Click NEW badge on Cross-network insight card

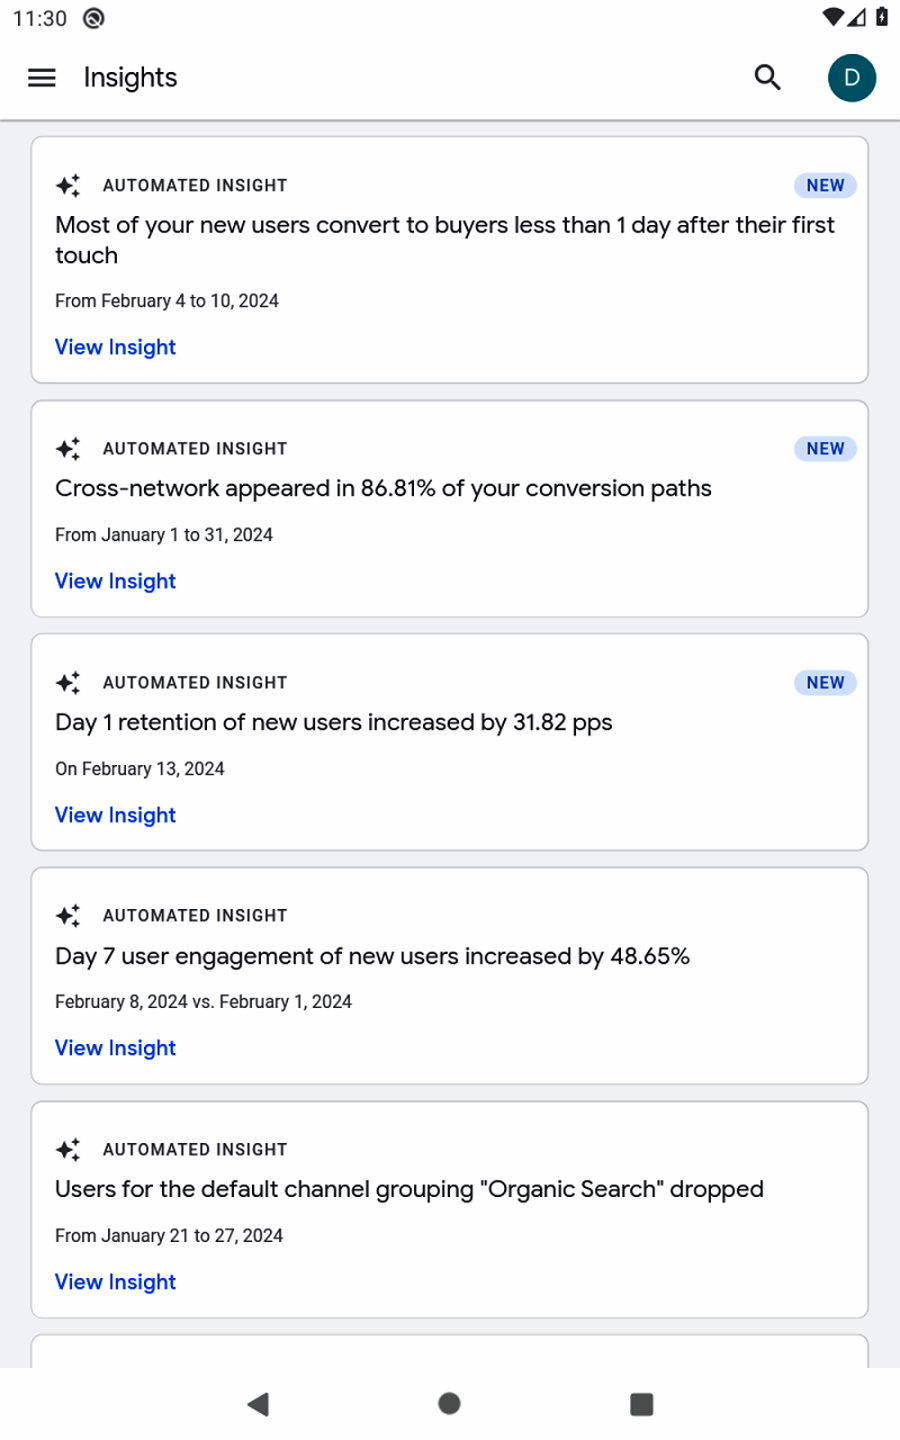pyautogui.click(x=825, y=449)
